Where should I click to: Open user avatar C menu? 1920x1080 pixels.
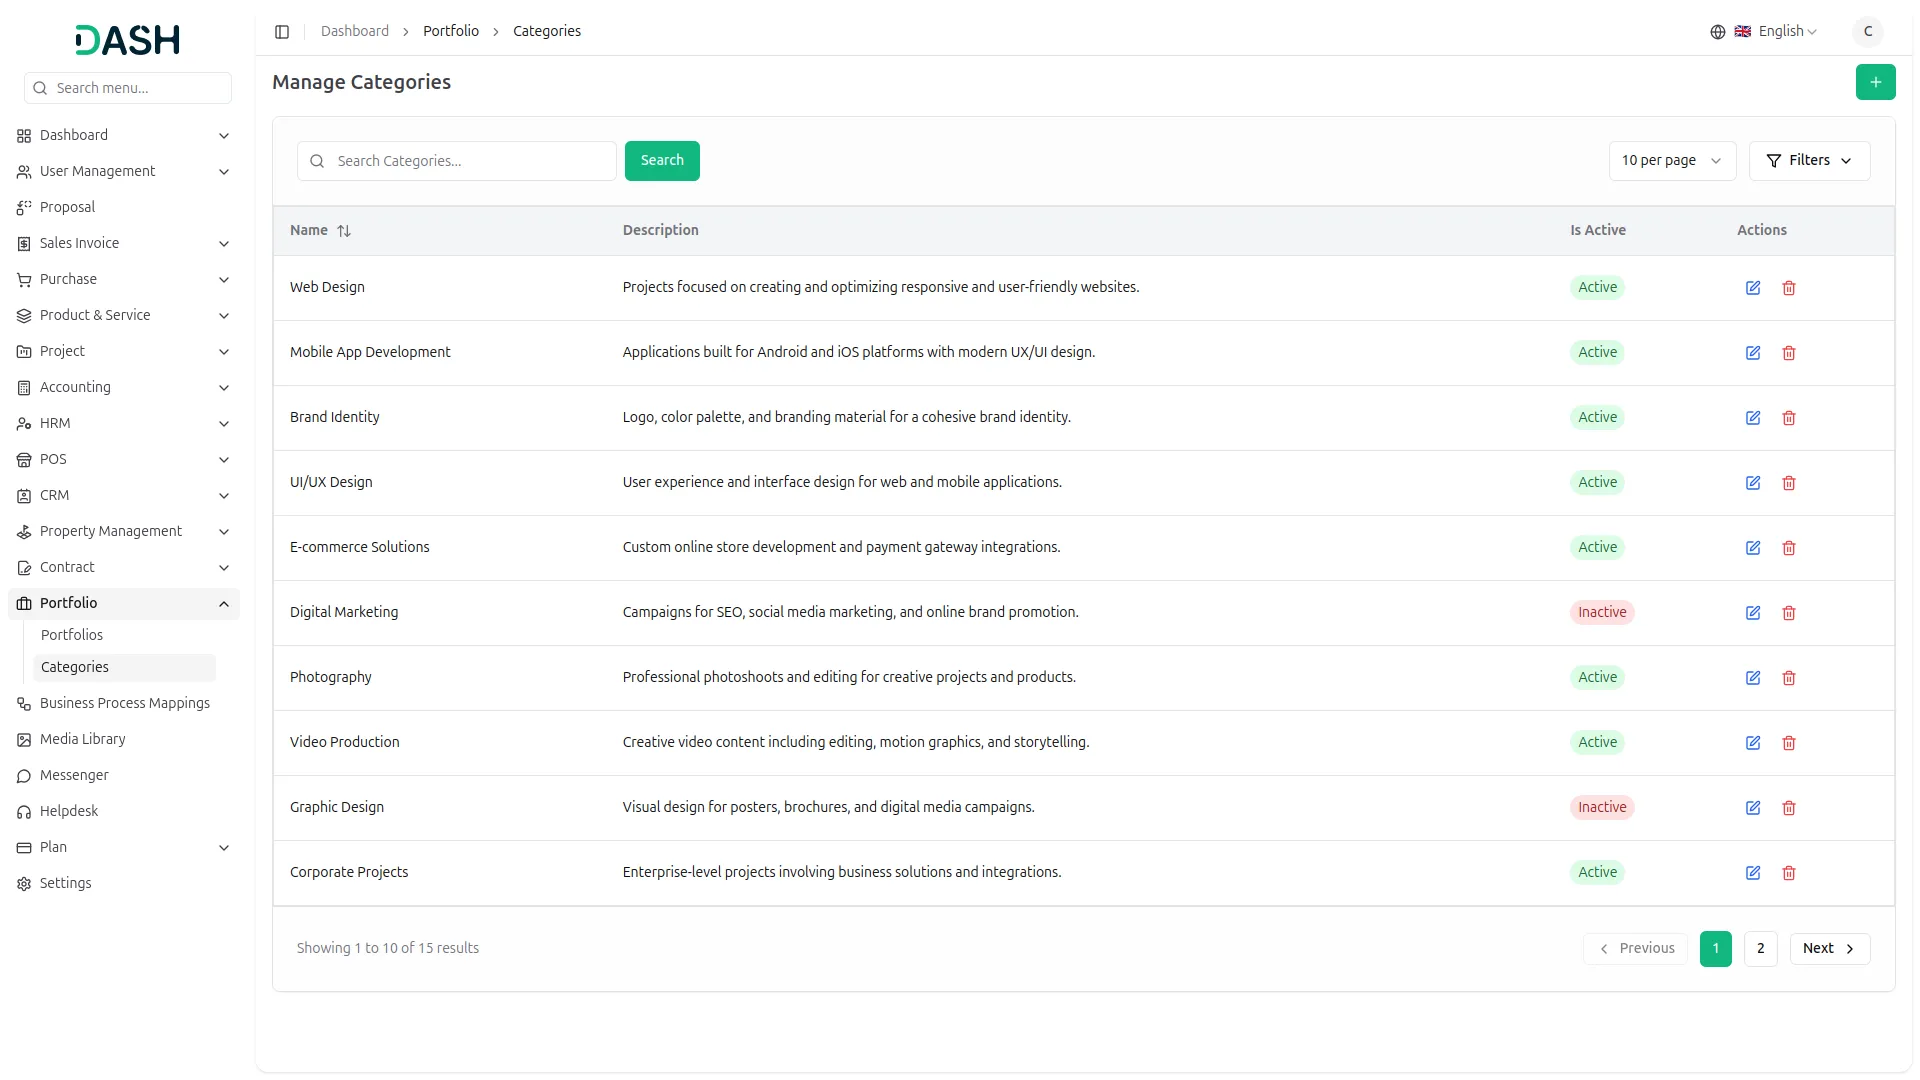tap(1867, 32)
